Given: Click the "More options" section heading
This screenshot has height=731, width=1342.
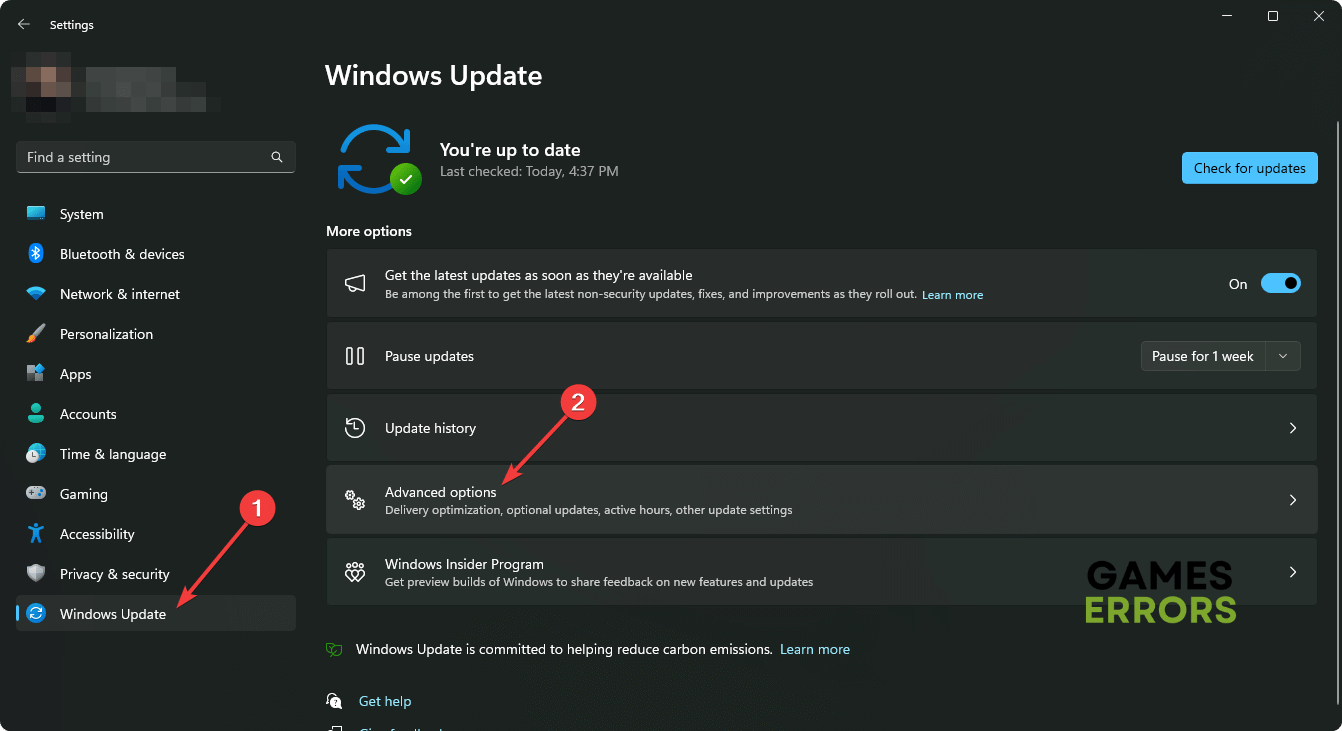Looking at the screenshot, I should tap(369, 231).
